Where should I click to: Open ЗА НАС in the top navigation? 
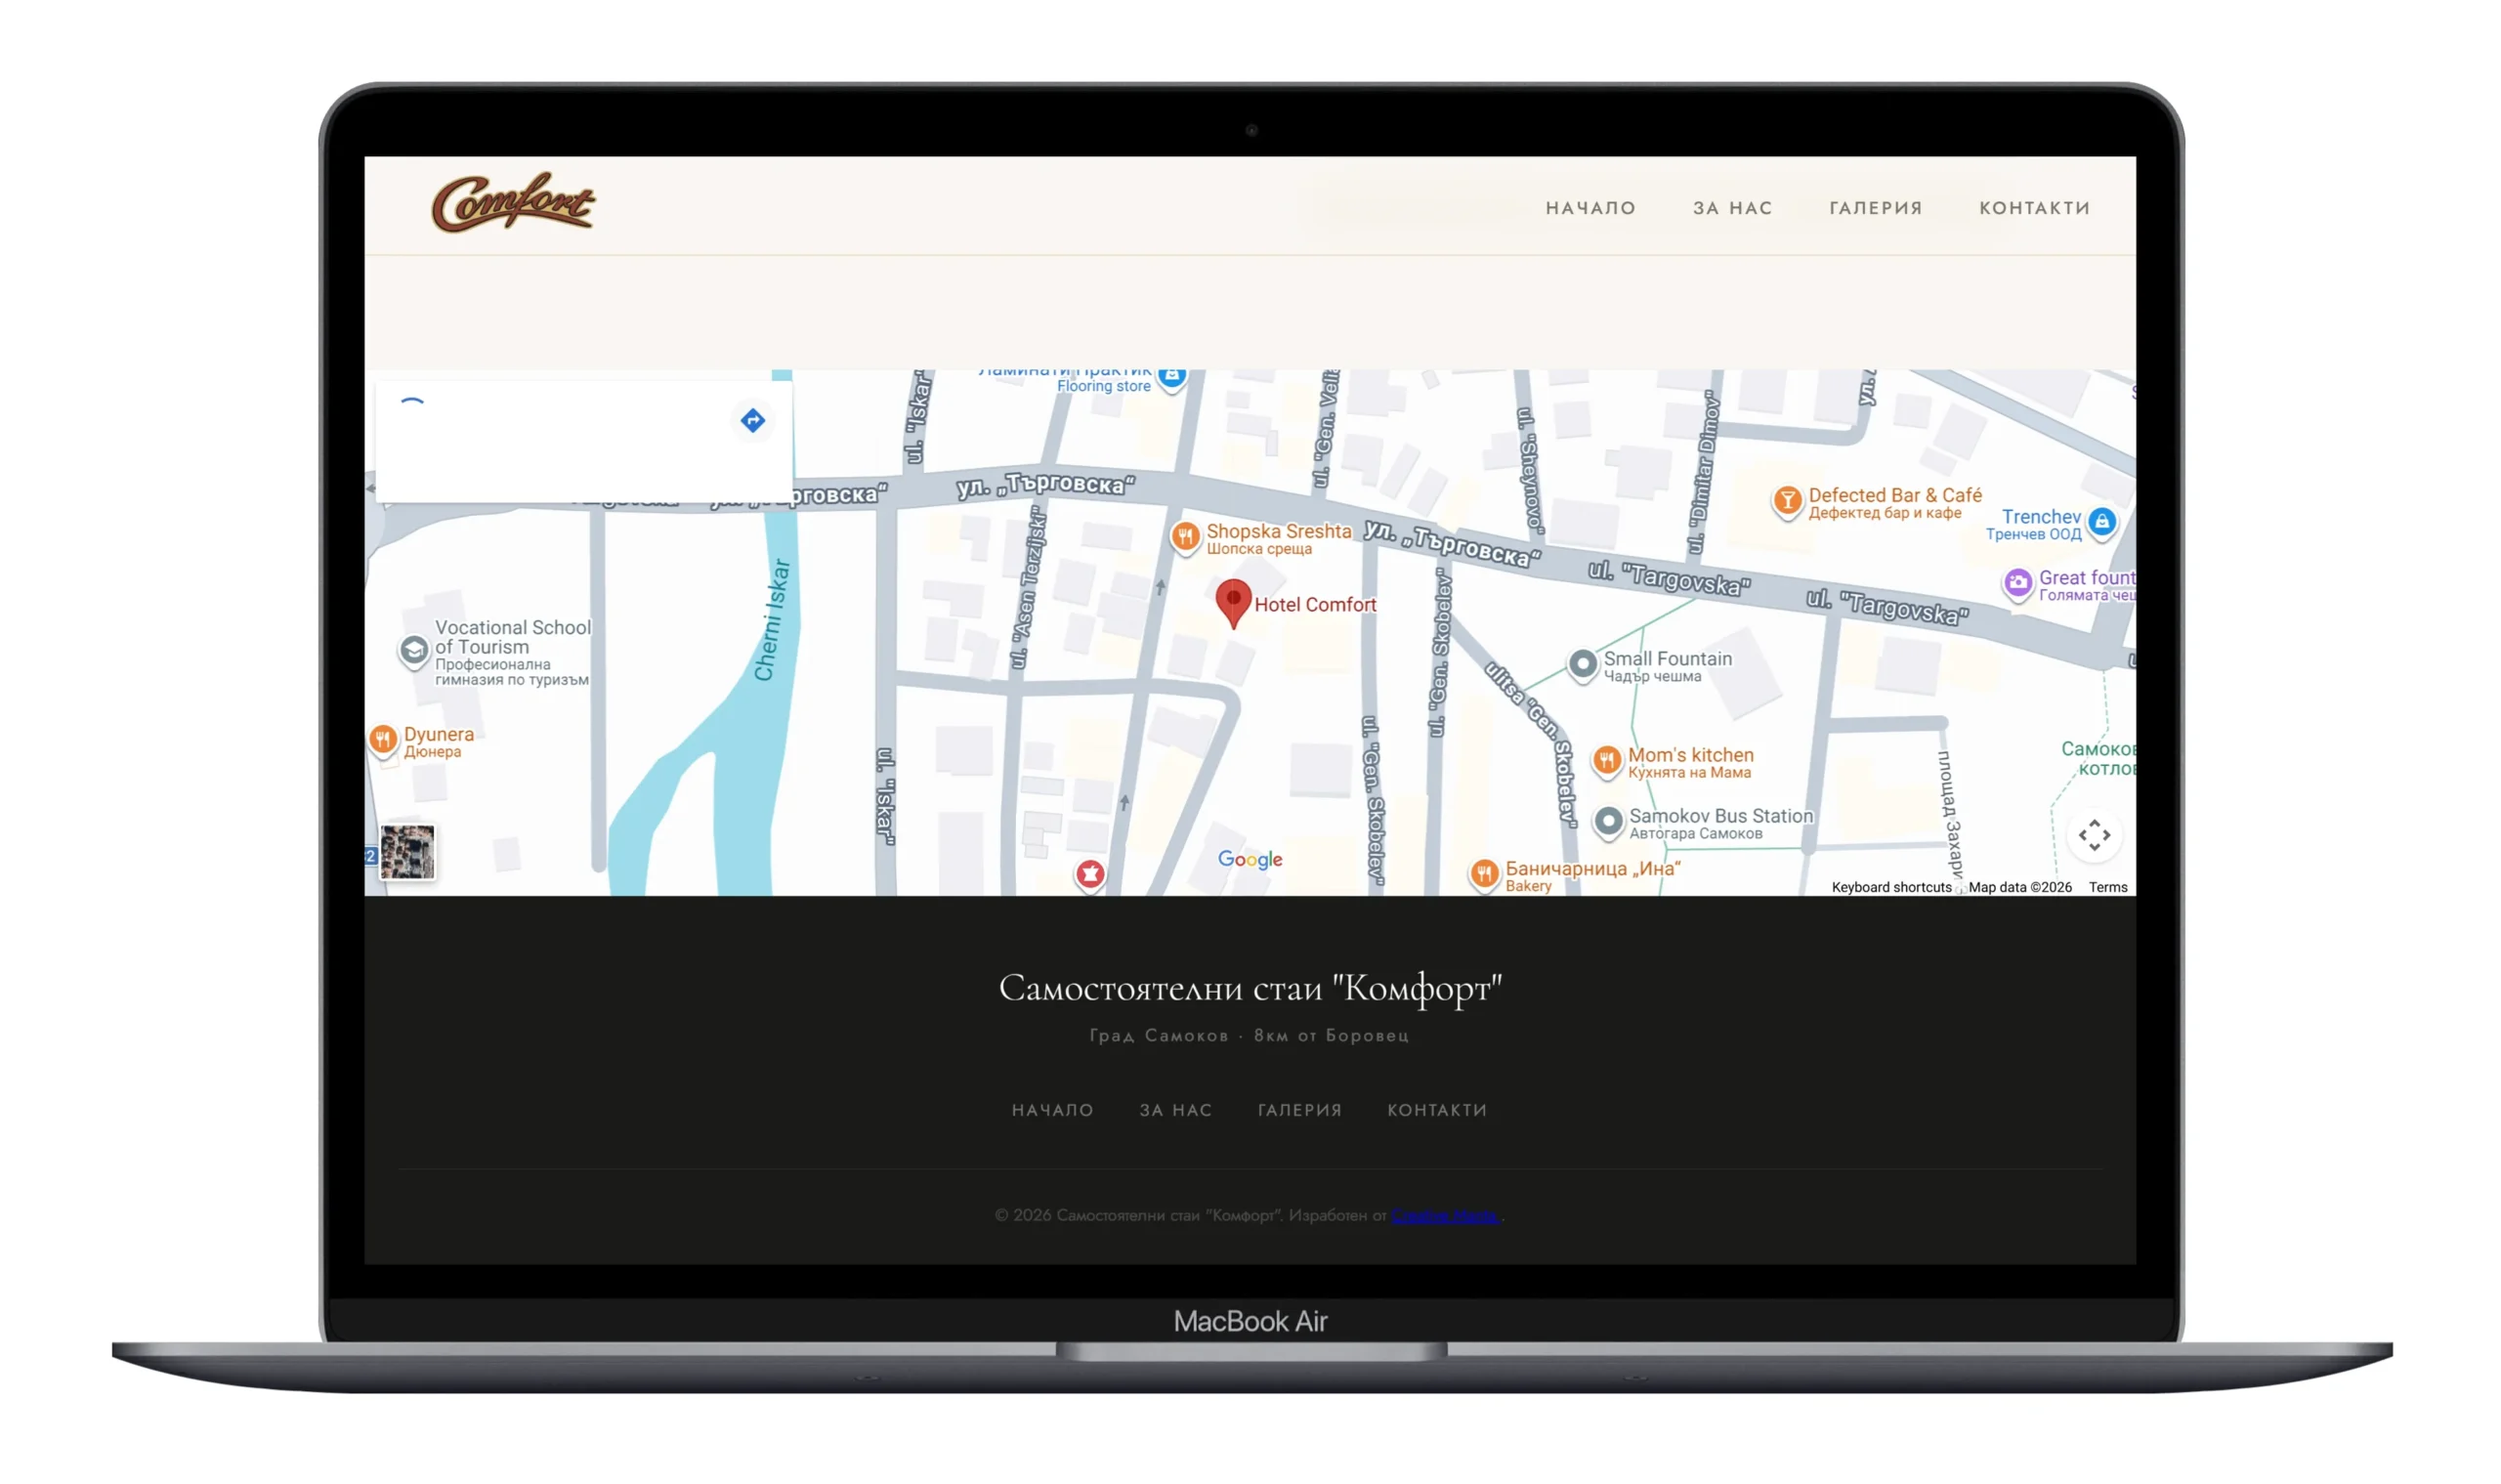tap(1732, 208)
